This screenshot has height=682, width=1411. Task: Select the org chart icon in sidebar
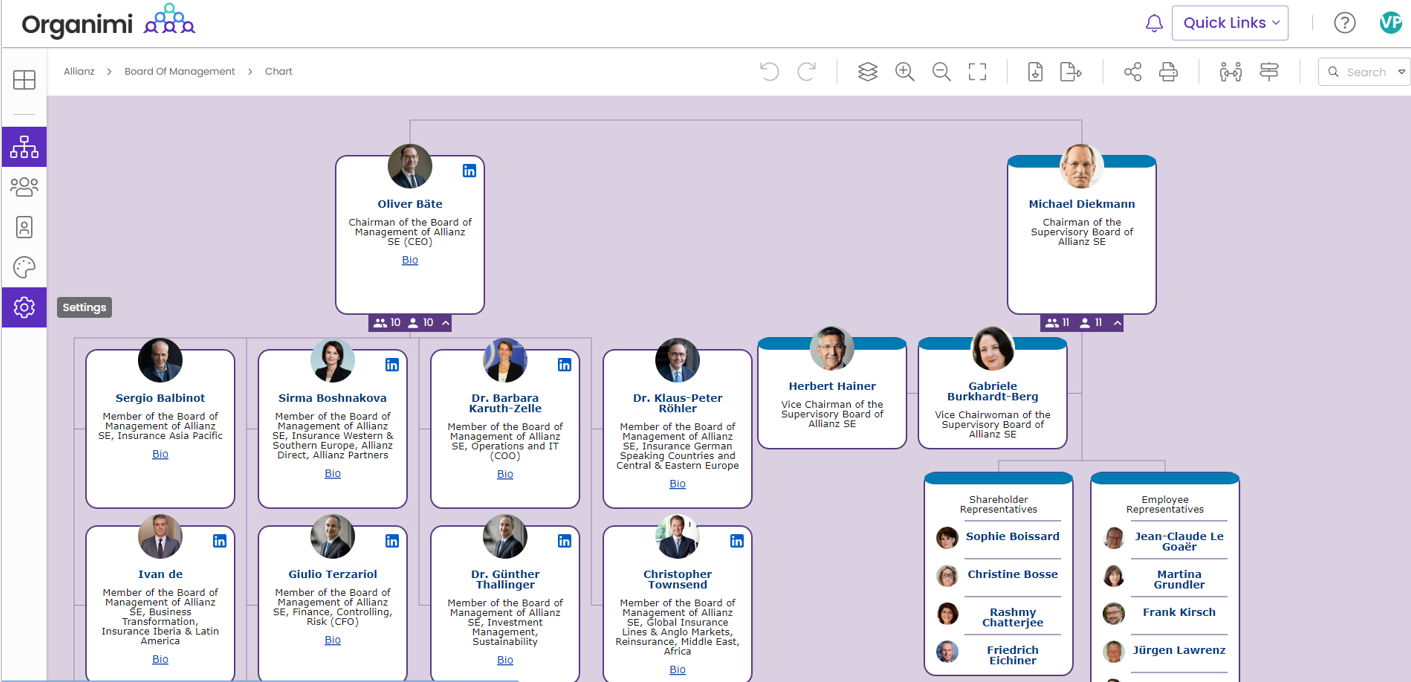[24, 148]
